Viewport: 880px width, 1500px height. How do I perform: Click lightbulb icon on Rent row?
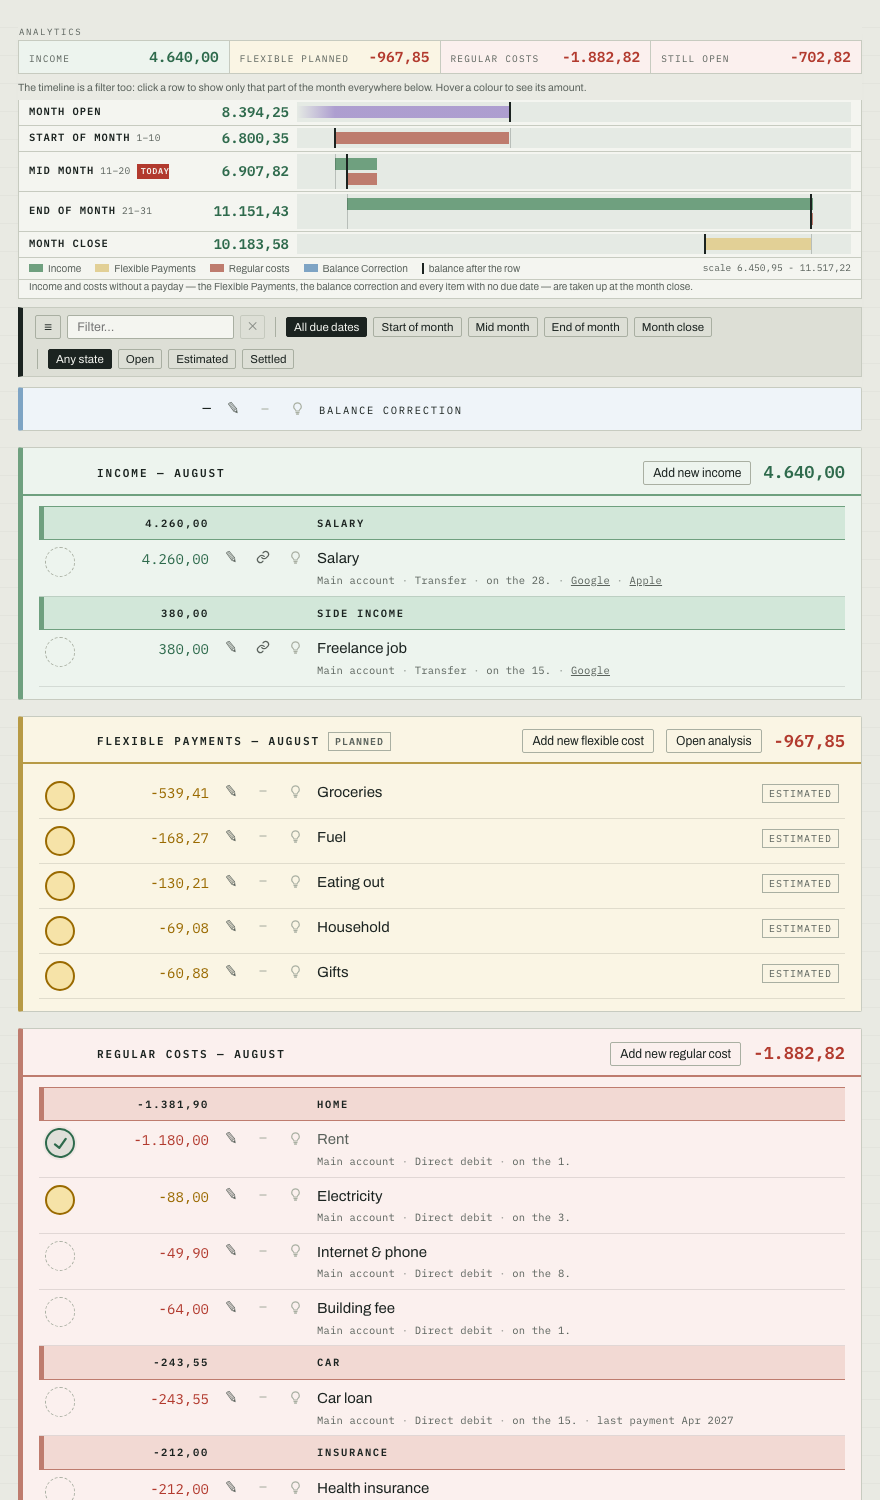(x=295, y=1139)
